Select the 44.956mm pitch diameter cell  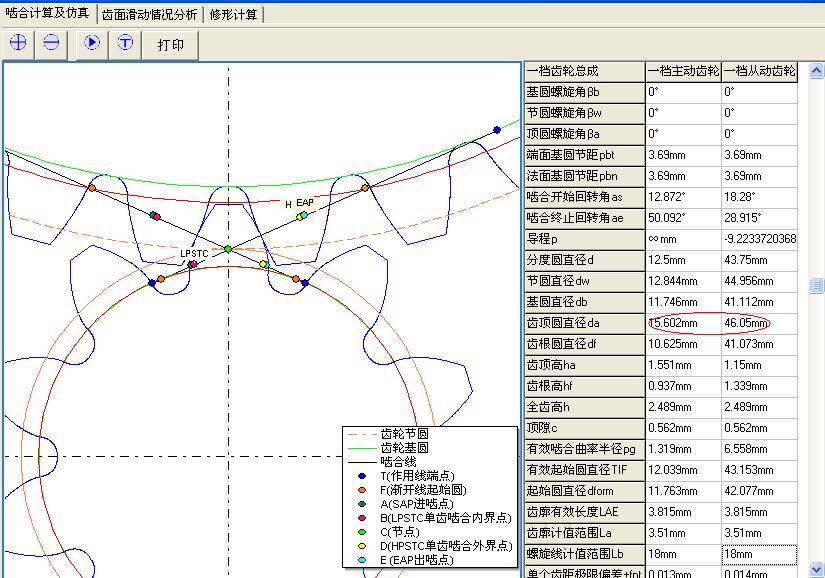(x=759, y=281)
